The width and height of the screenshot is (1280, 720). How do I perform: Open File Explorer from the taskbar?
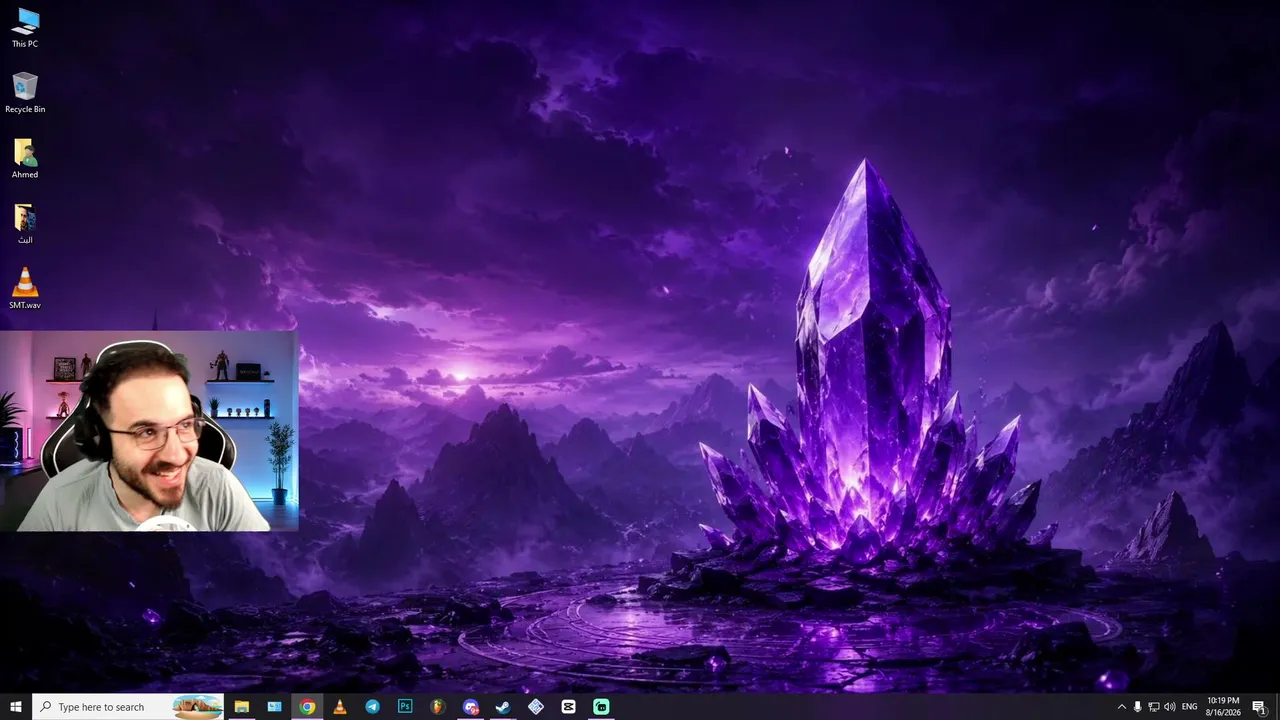[x=241, y=707]
